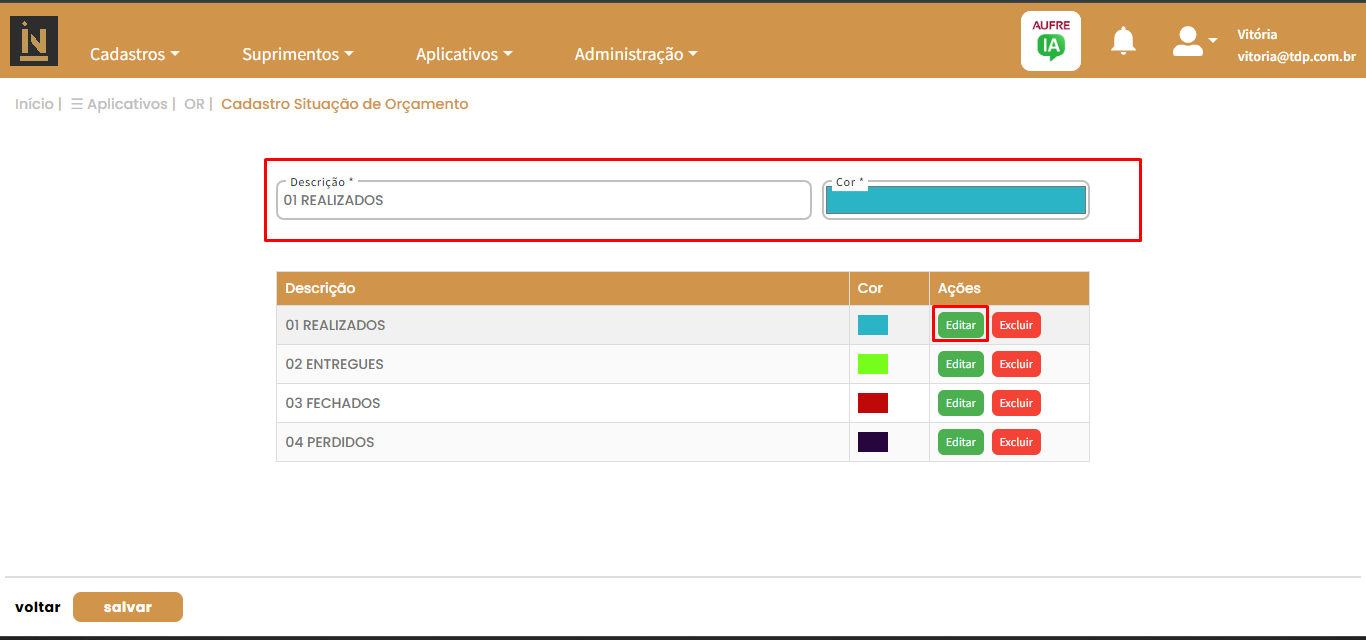Click the salvar button
Image resolution: width=1366 pixels, height=640 pixels.
pyautogui.click(x=128, y=607)
